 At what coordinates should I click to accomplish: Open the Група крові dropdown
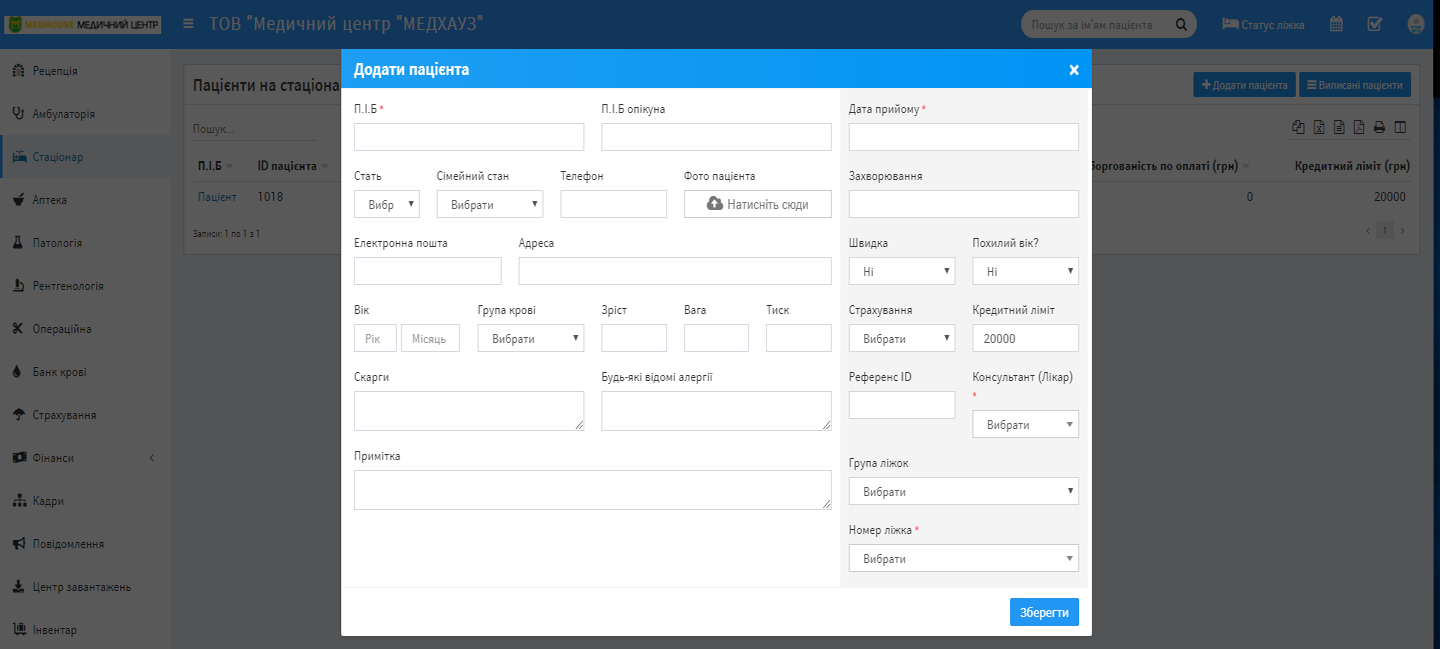point(531,338)
